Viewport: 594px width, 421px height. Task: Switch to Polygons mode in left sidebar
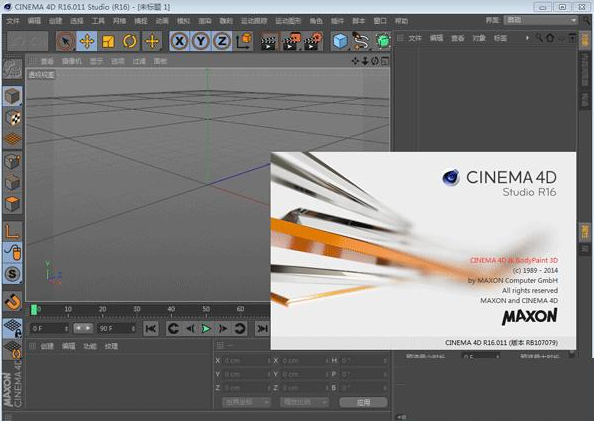12,204
